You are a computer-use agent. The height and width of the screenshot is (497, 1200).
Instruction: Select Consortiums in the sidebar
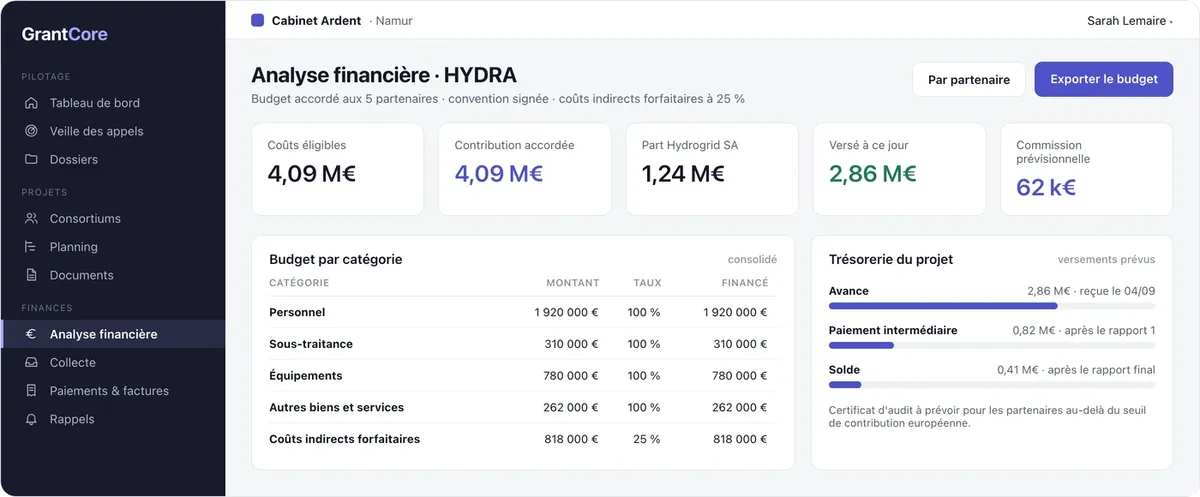113,218
